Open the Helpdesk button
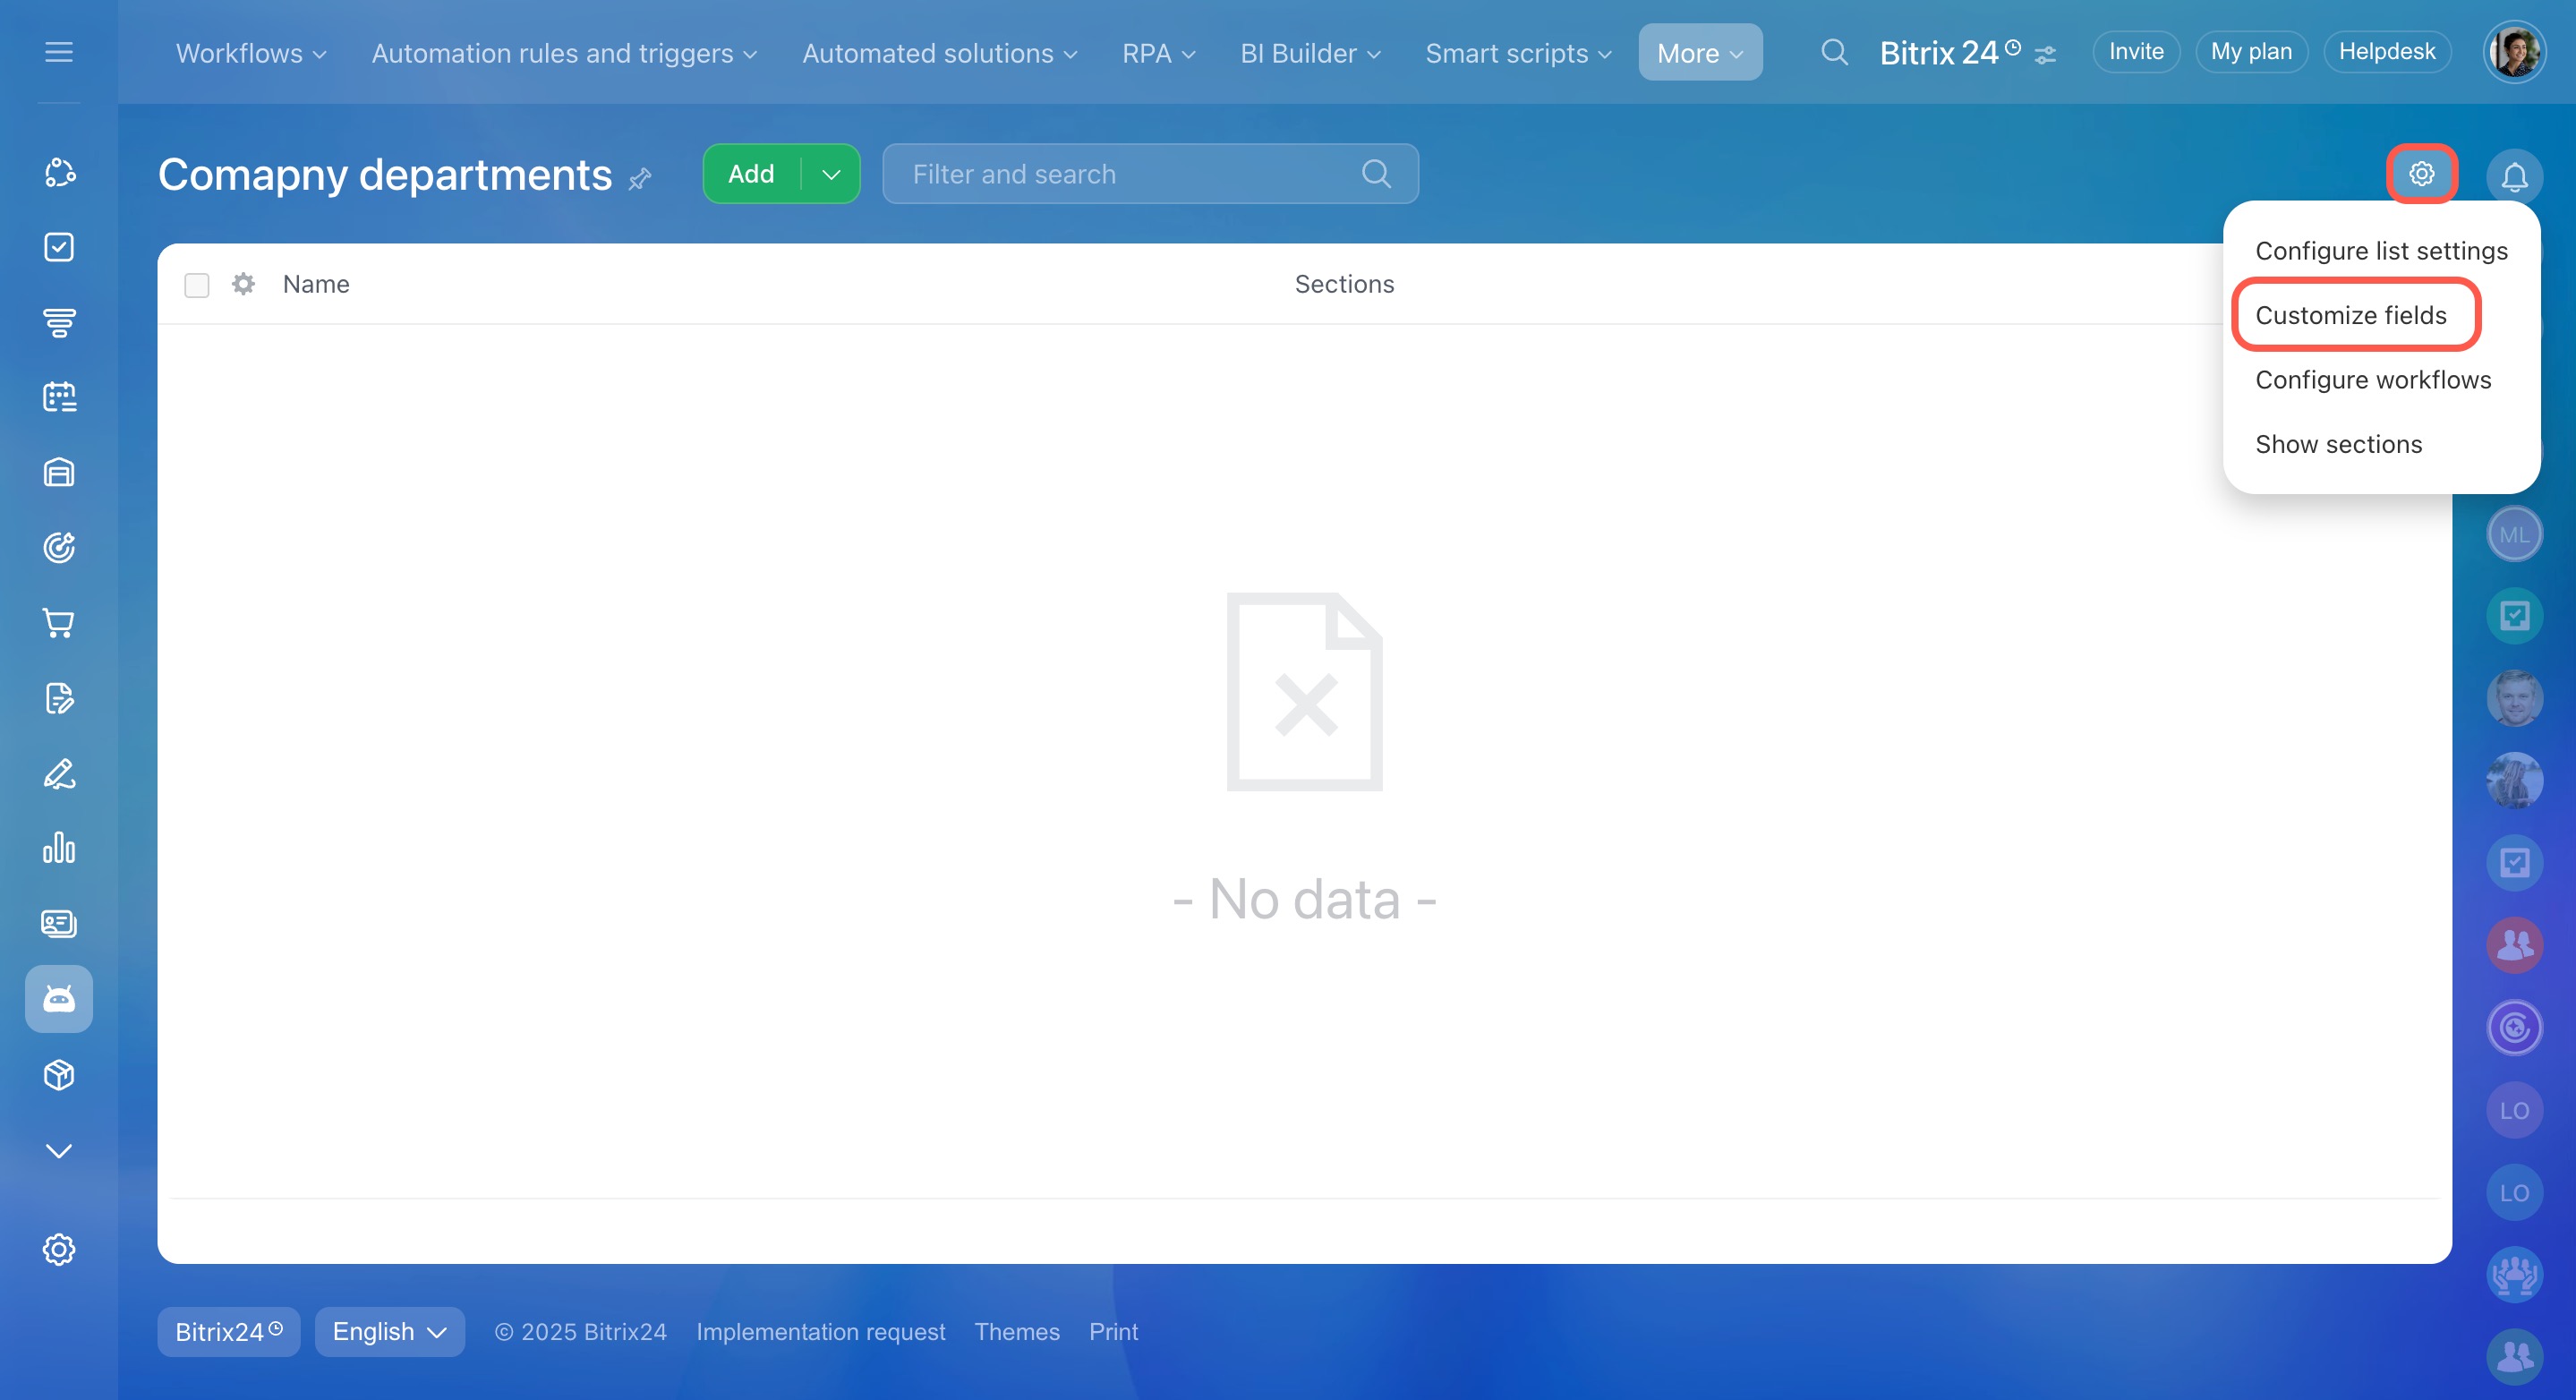 click(x=2387, y=52)
